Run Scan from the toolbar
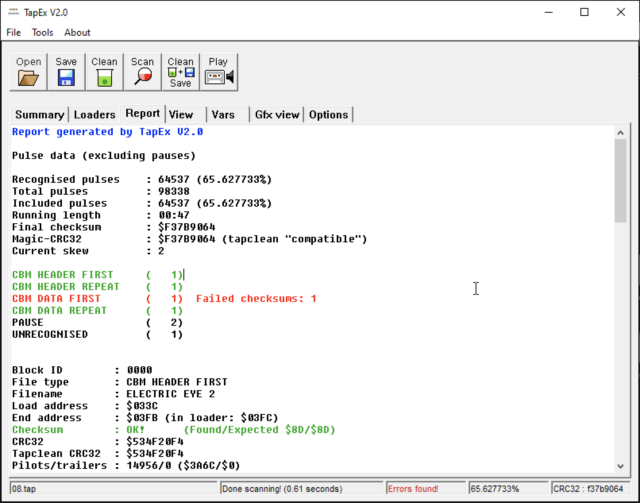 pyautogui.click(x=142, y=71)
